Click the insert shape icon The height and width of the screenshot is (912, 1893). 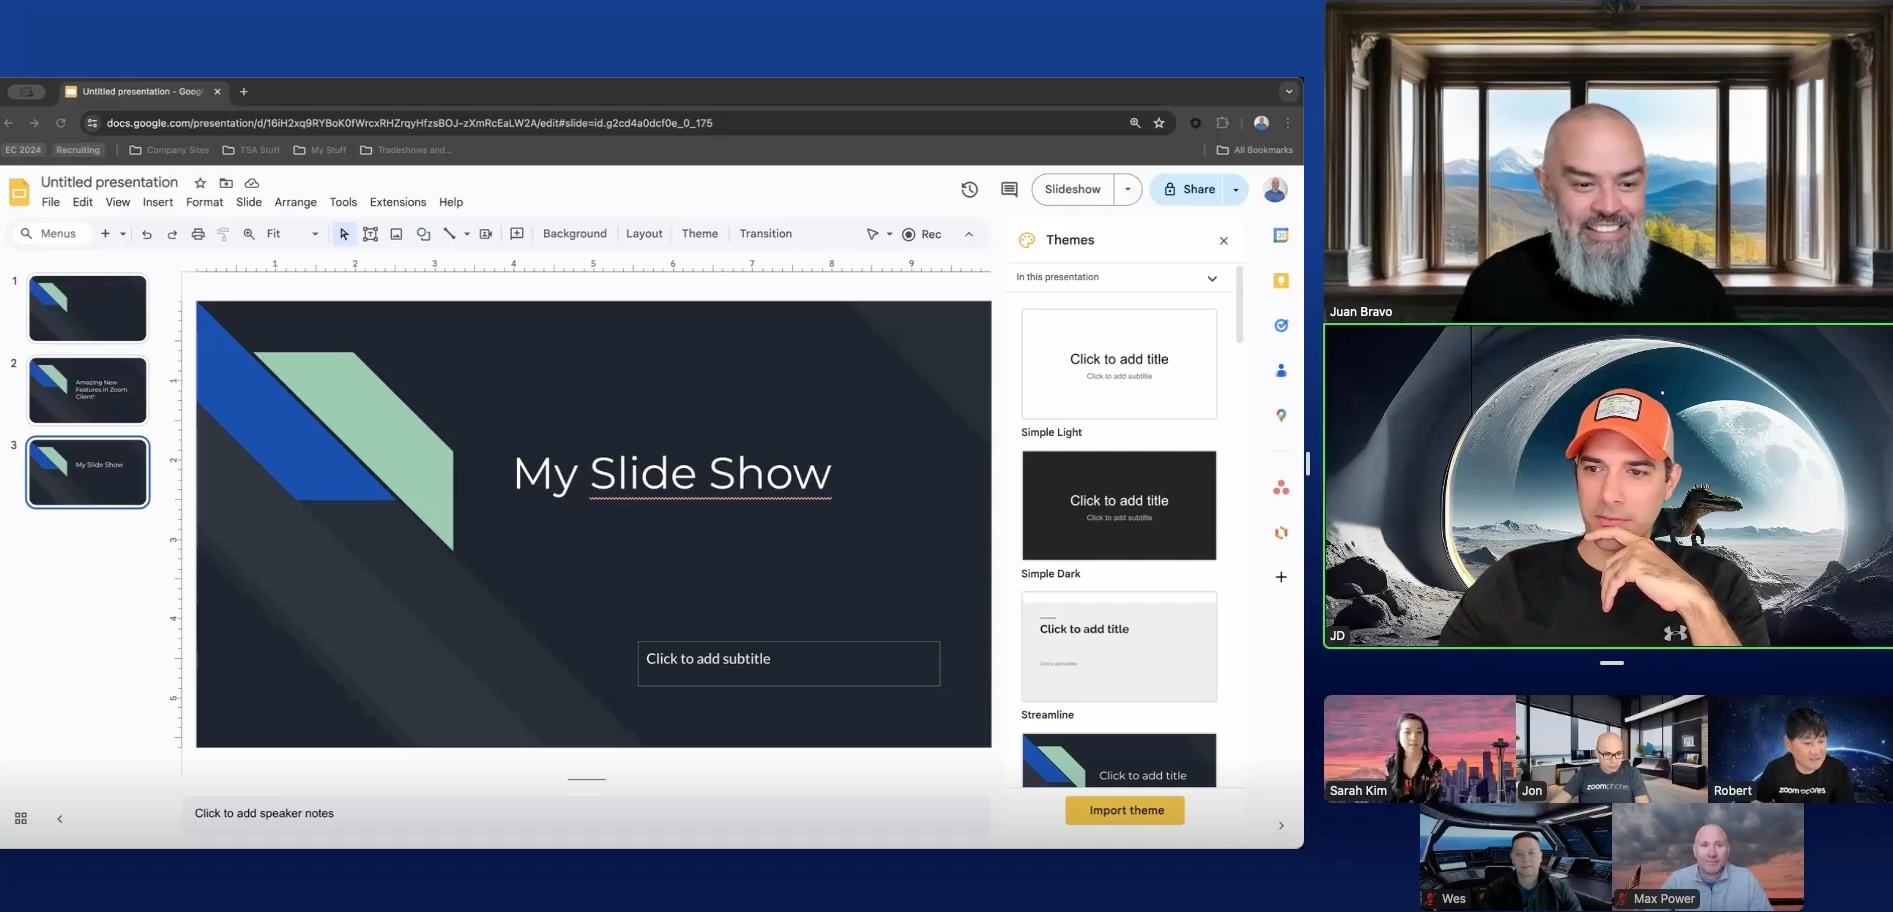(423, 234)
